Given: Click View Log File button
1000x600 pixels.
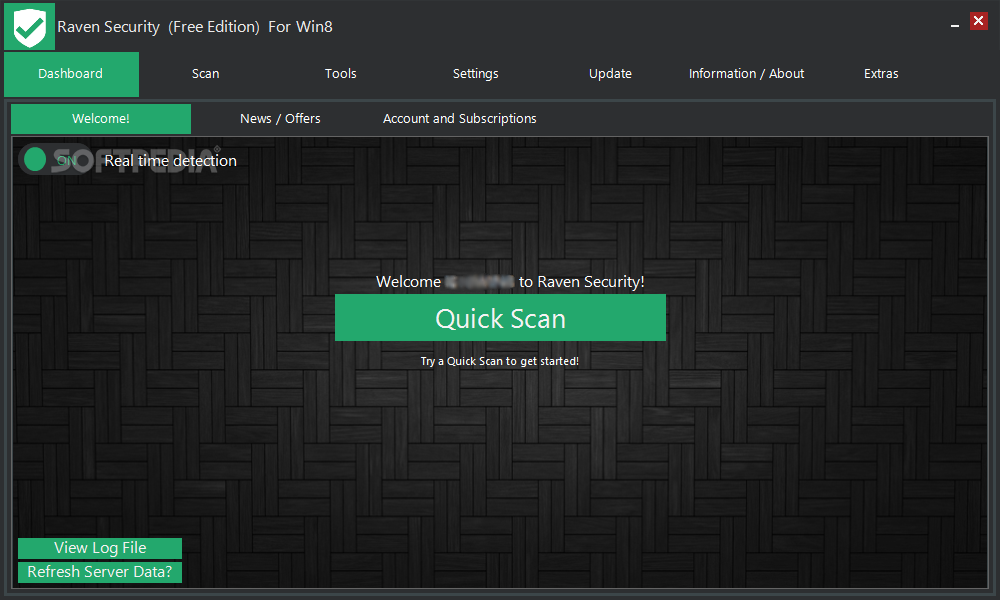Looking at the screenshot, I should click(99, 548).
